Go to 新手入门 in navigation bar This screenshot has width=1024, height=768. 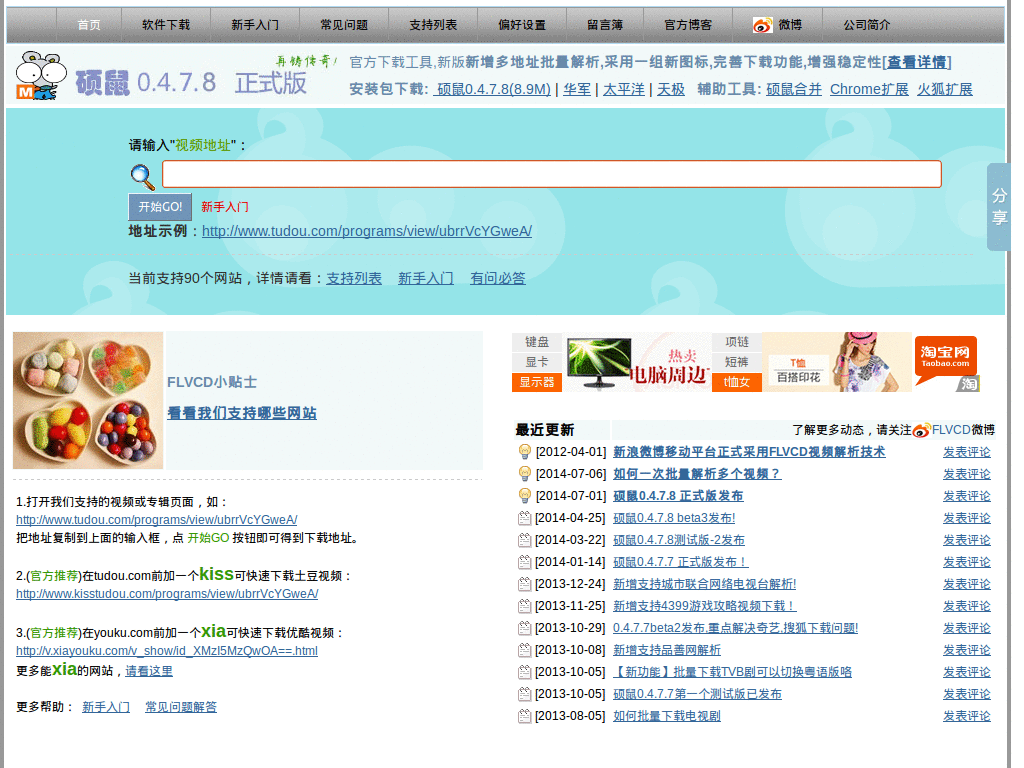click(255, 25)
